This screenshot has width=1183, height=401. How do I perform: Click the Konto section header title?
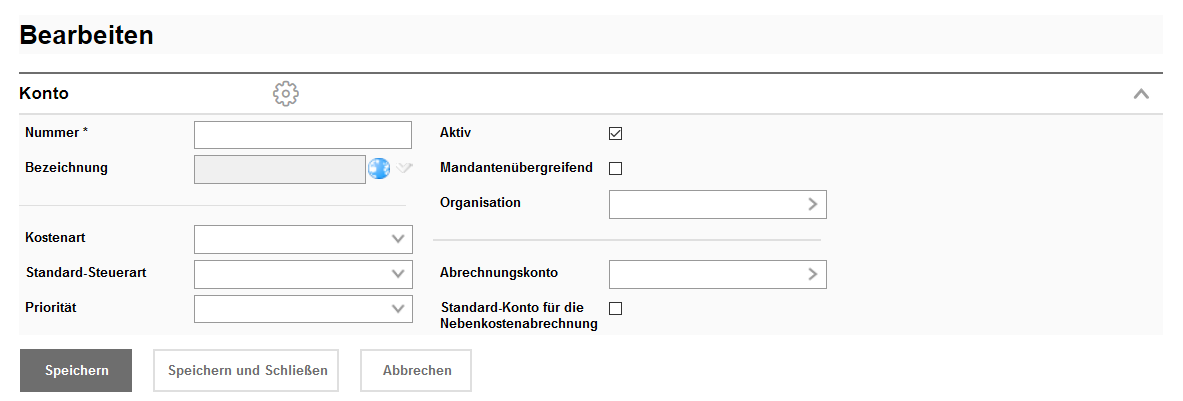44,94
